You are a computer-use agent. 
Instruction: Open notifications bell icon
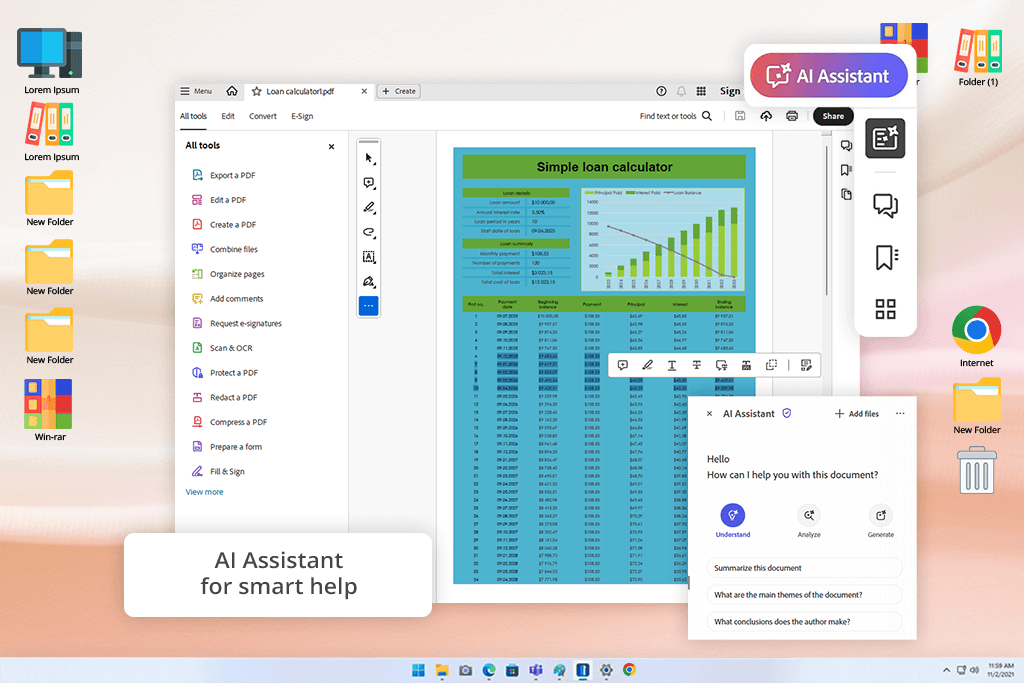point(681,91)
